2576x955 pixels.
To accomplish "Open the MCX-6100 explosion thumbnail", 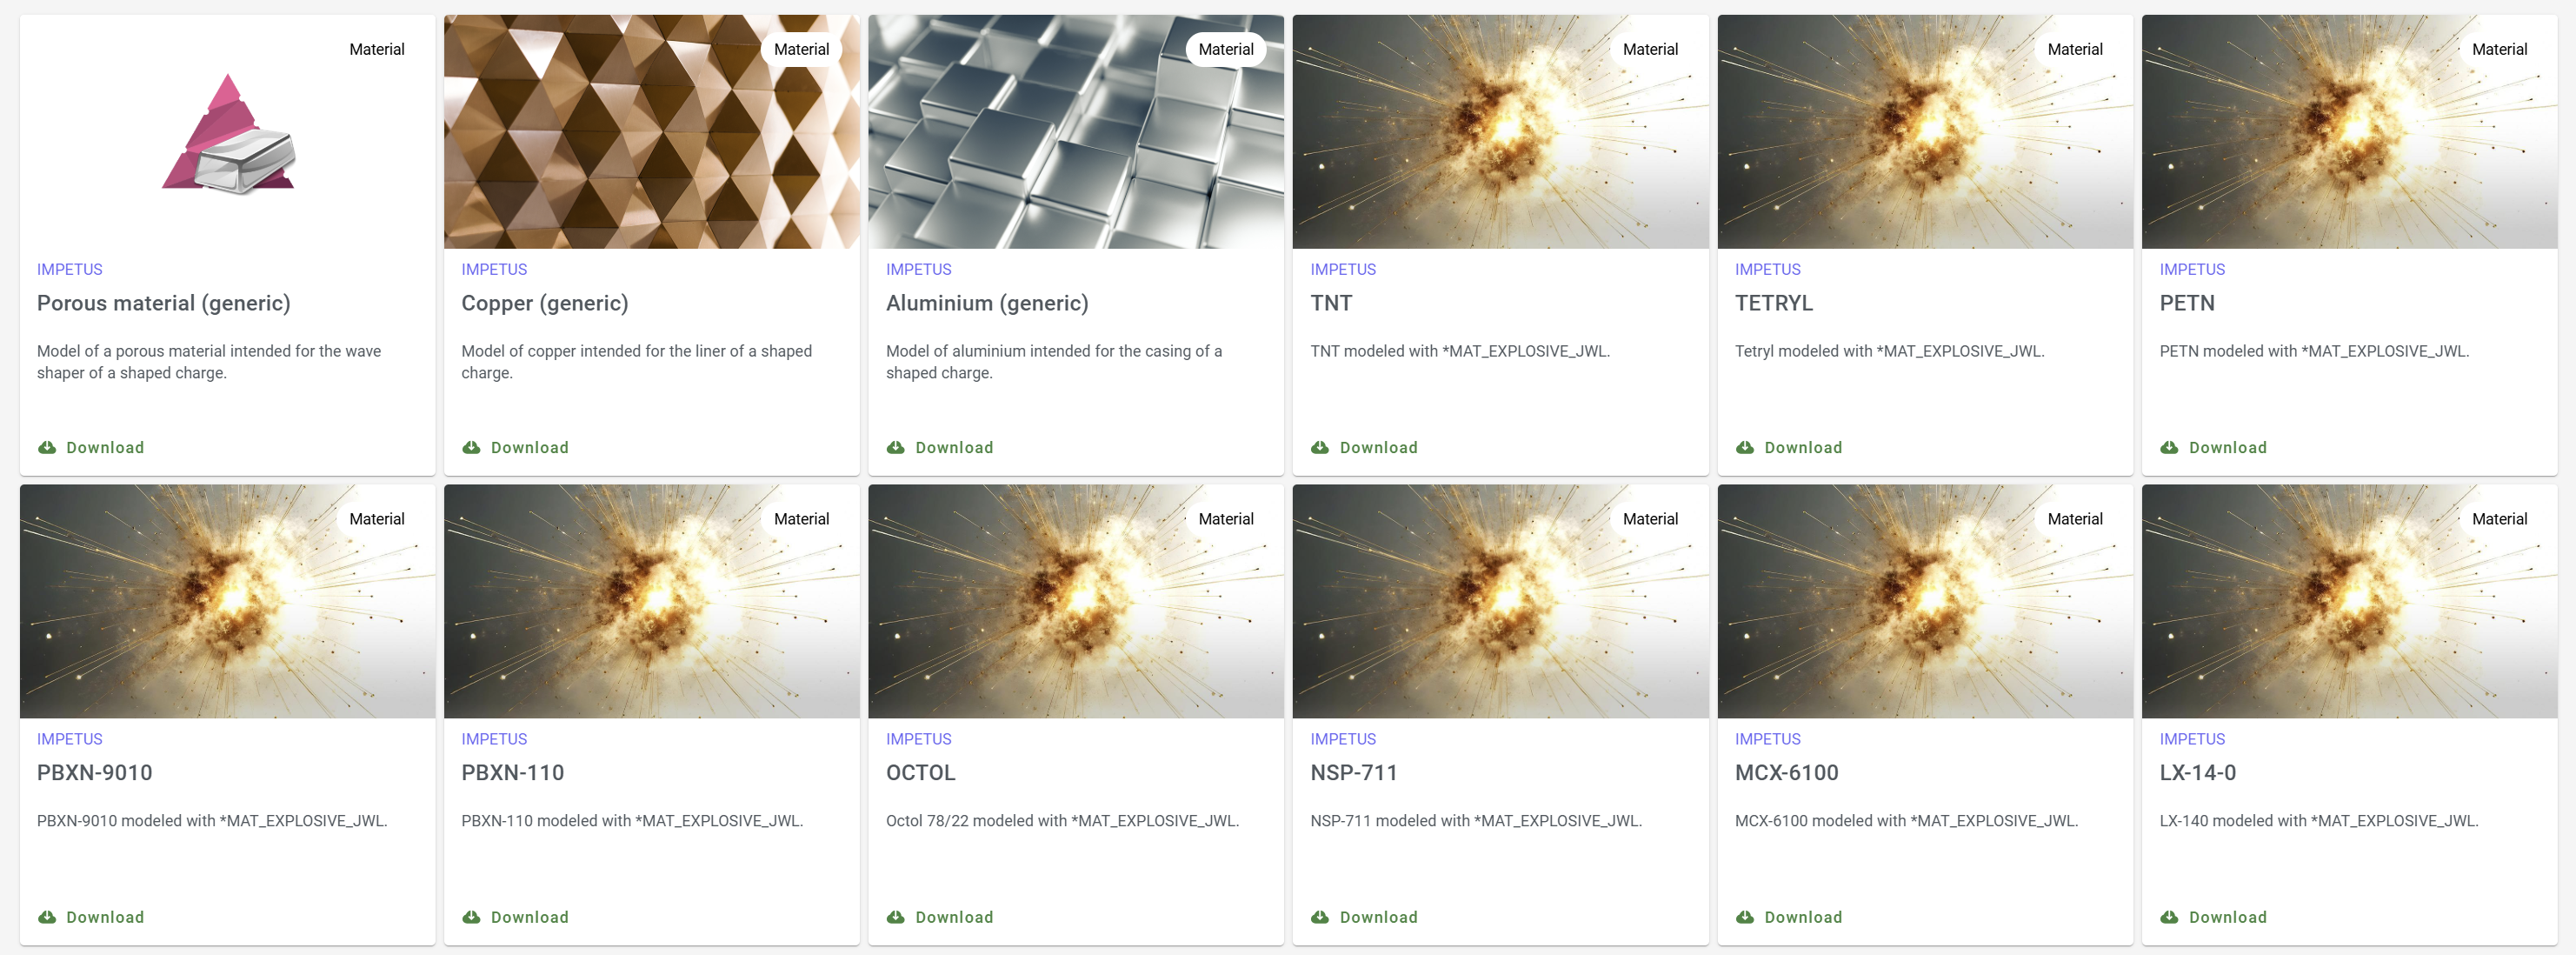I will pos(1925,601).
